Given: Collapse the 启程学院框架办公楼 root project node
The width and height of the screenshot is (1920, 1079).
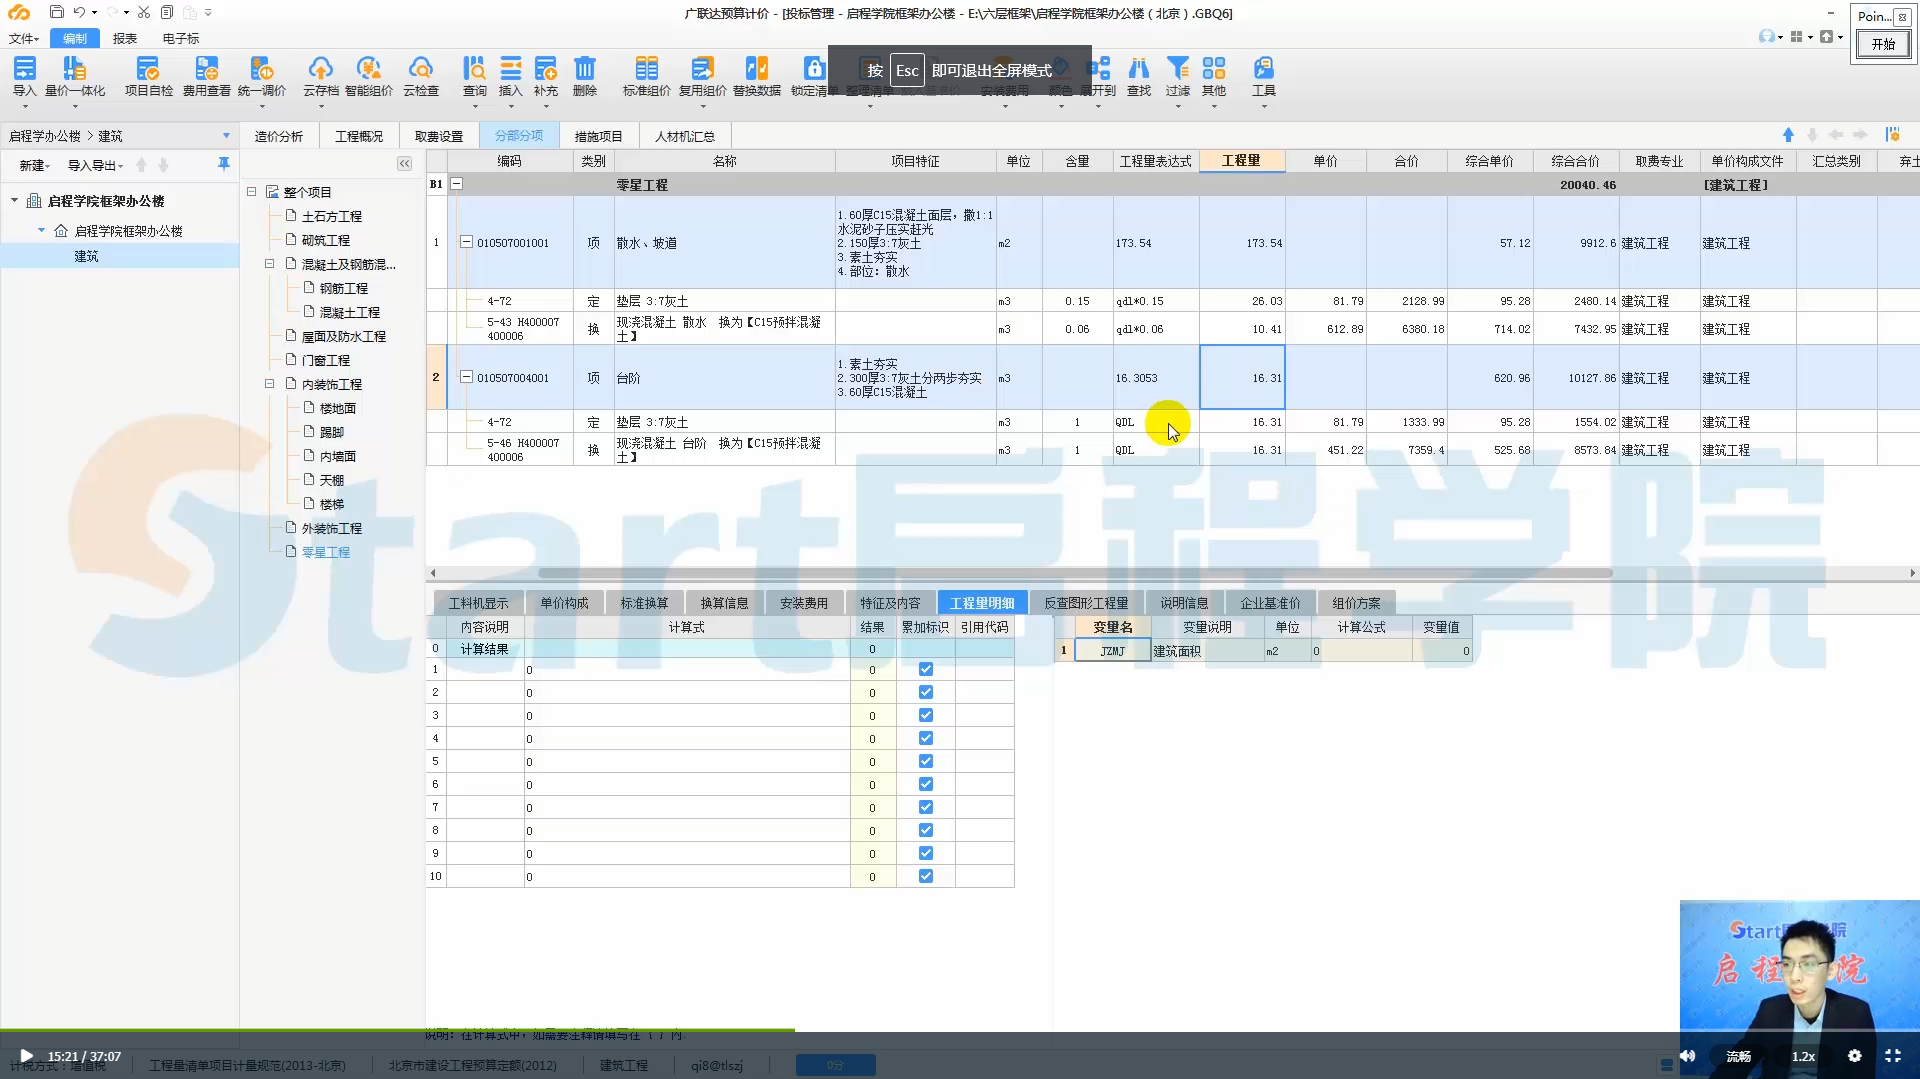Looking at the screenshot, I should 14,201.
